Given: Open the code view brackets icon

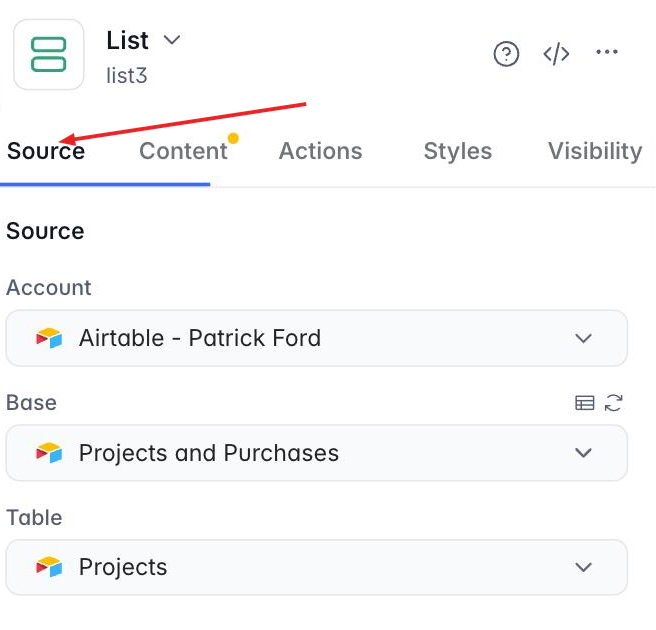Looking at the screenshot, I should (x=556, y=54).
